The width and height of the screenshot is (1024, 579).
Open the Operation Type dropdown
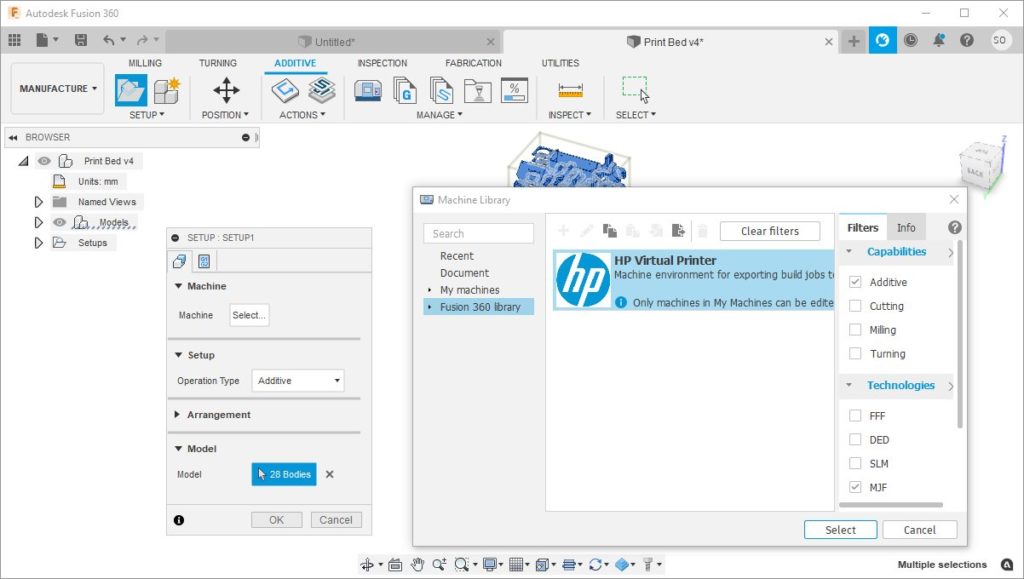point(298,381)
